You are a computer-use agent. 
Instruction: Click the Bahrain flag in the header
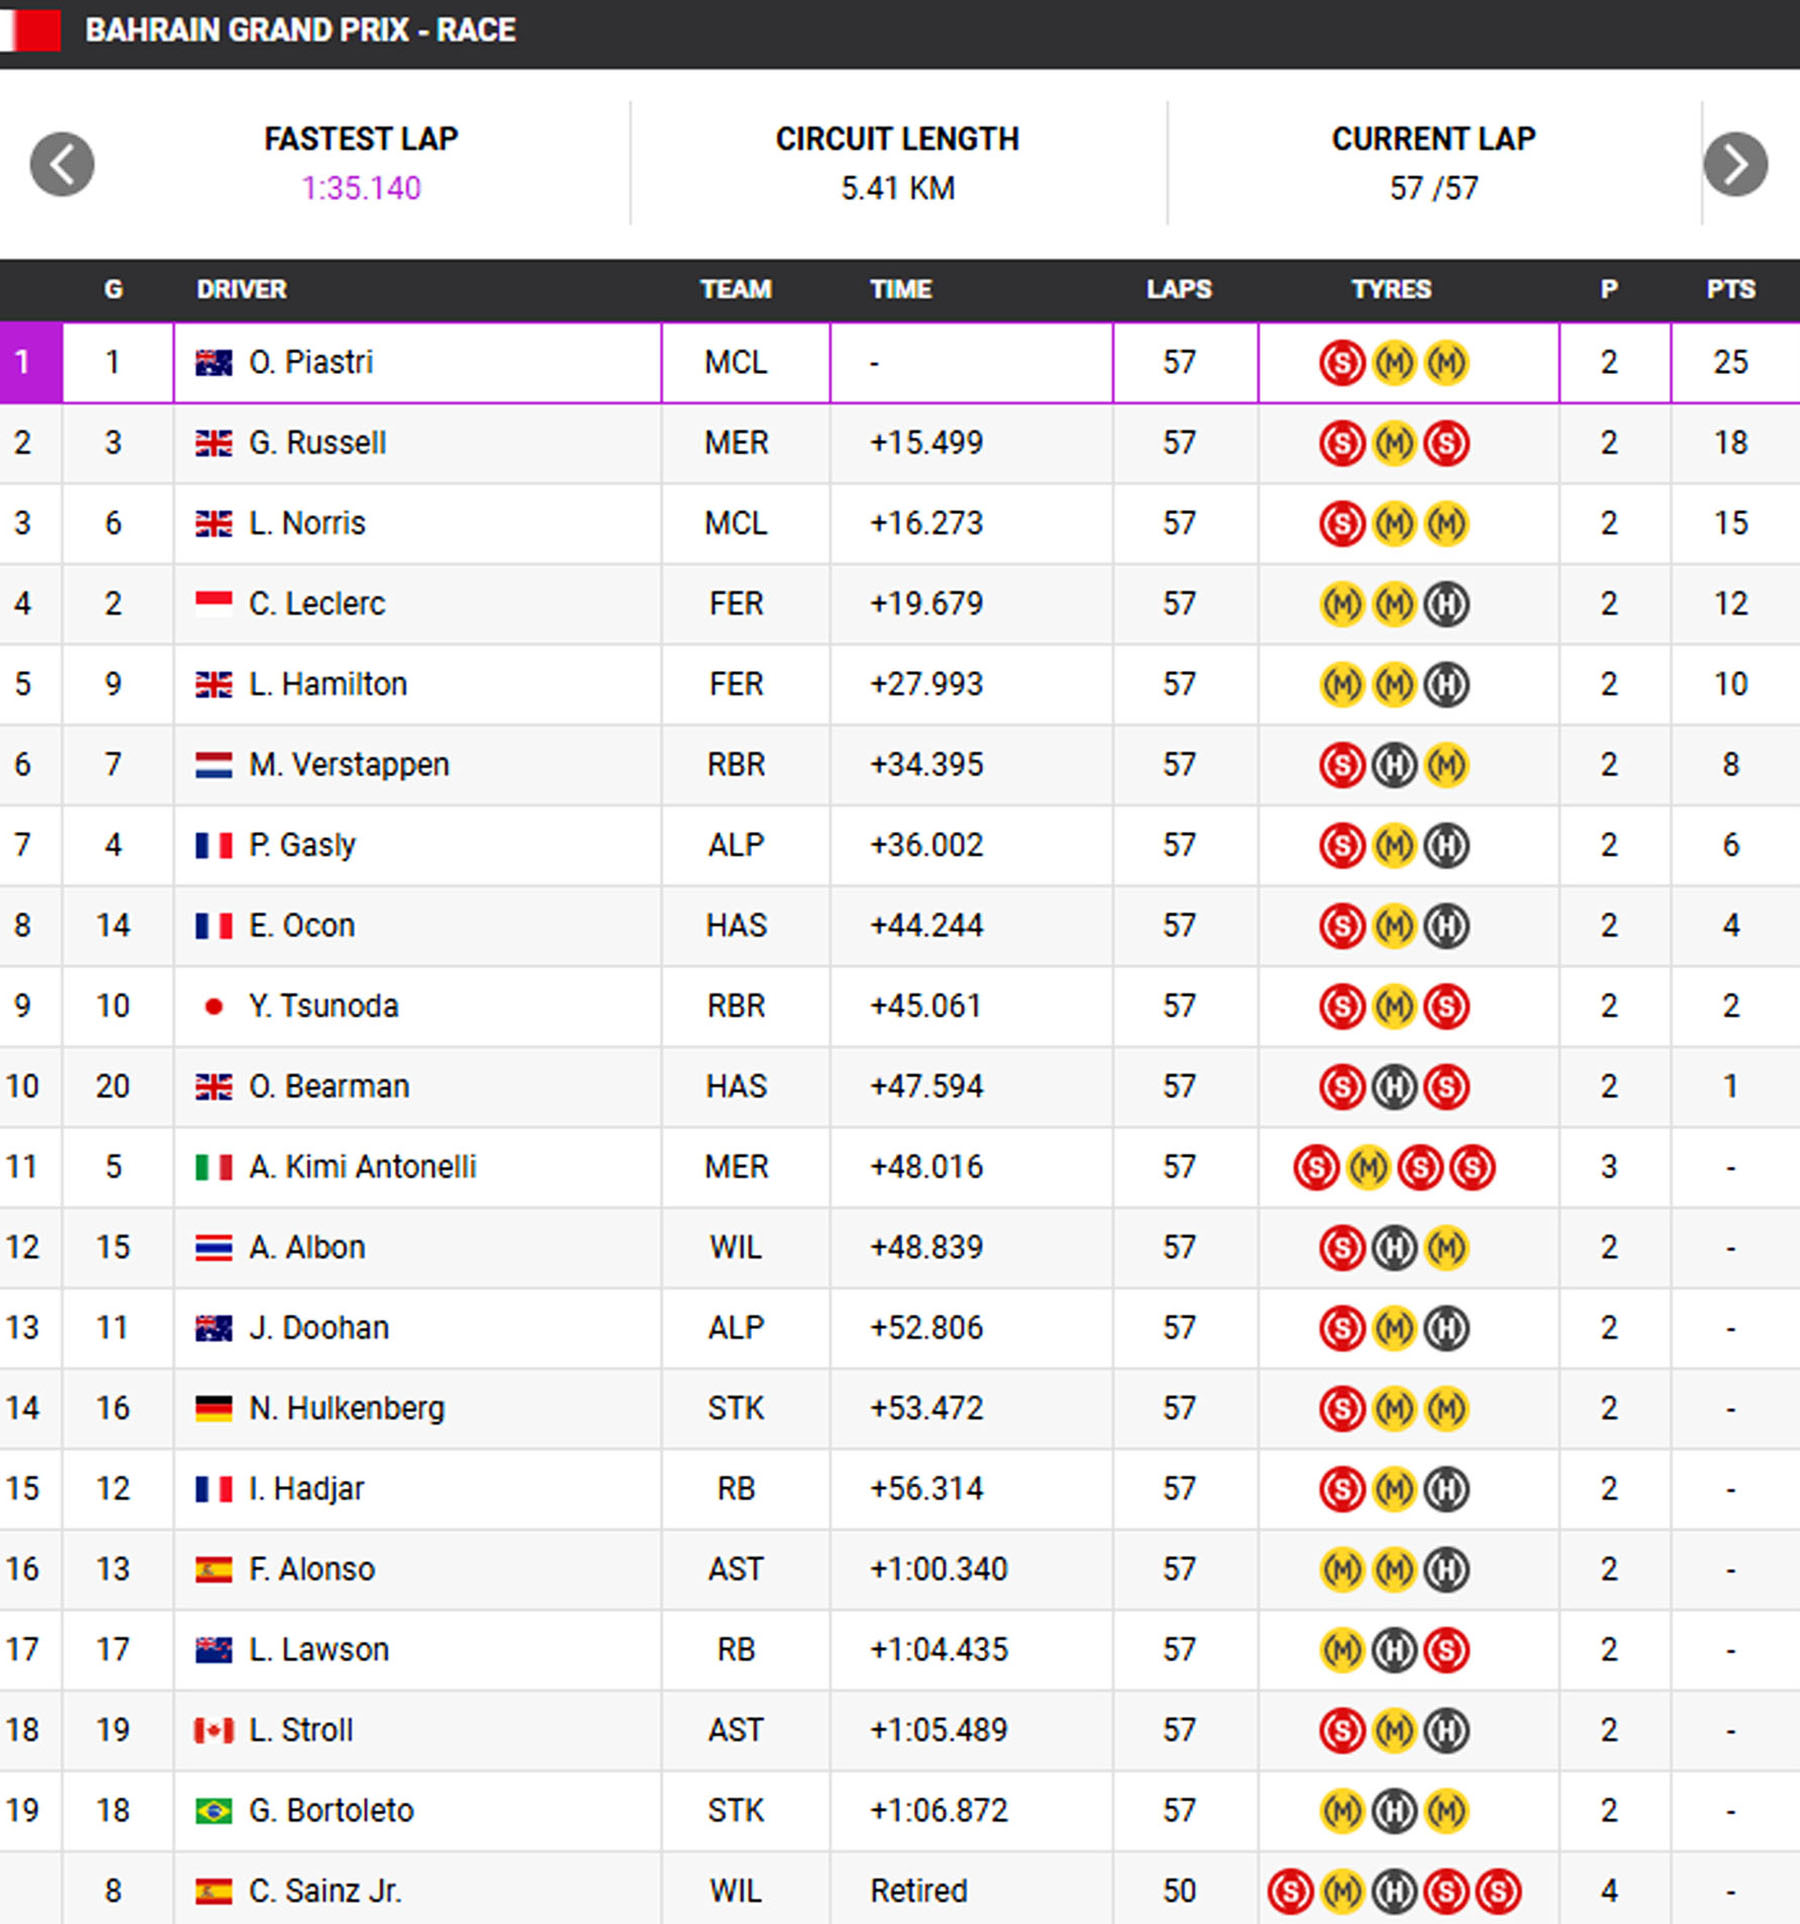coord(31,30)
